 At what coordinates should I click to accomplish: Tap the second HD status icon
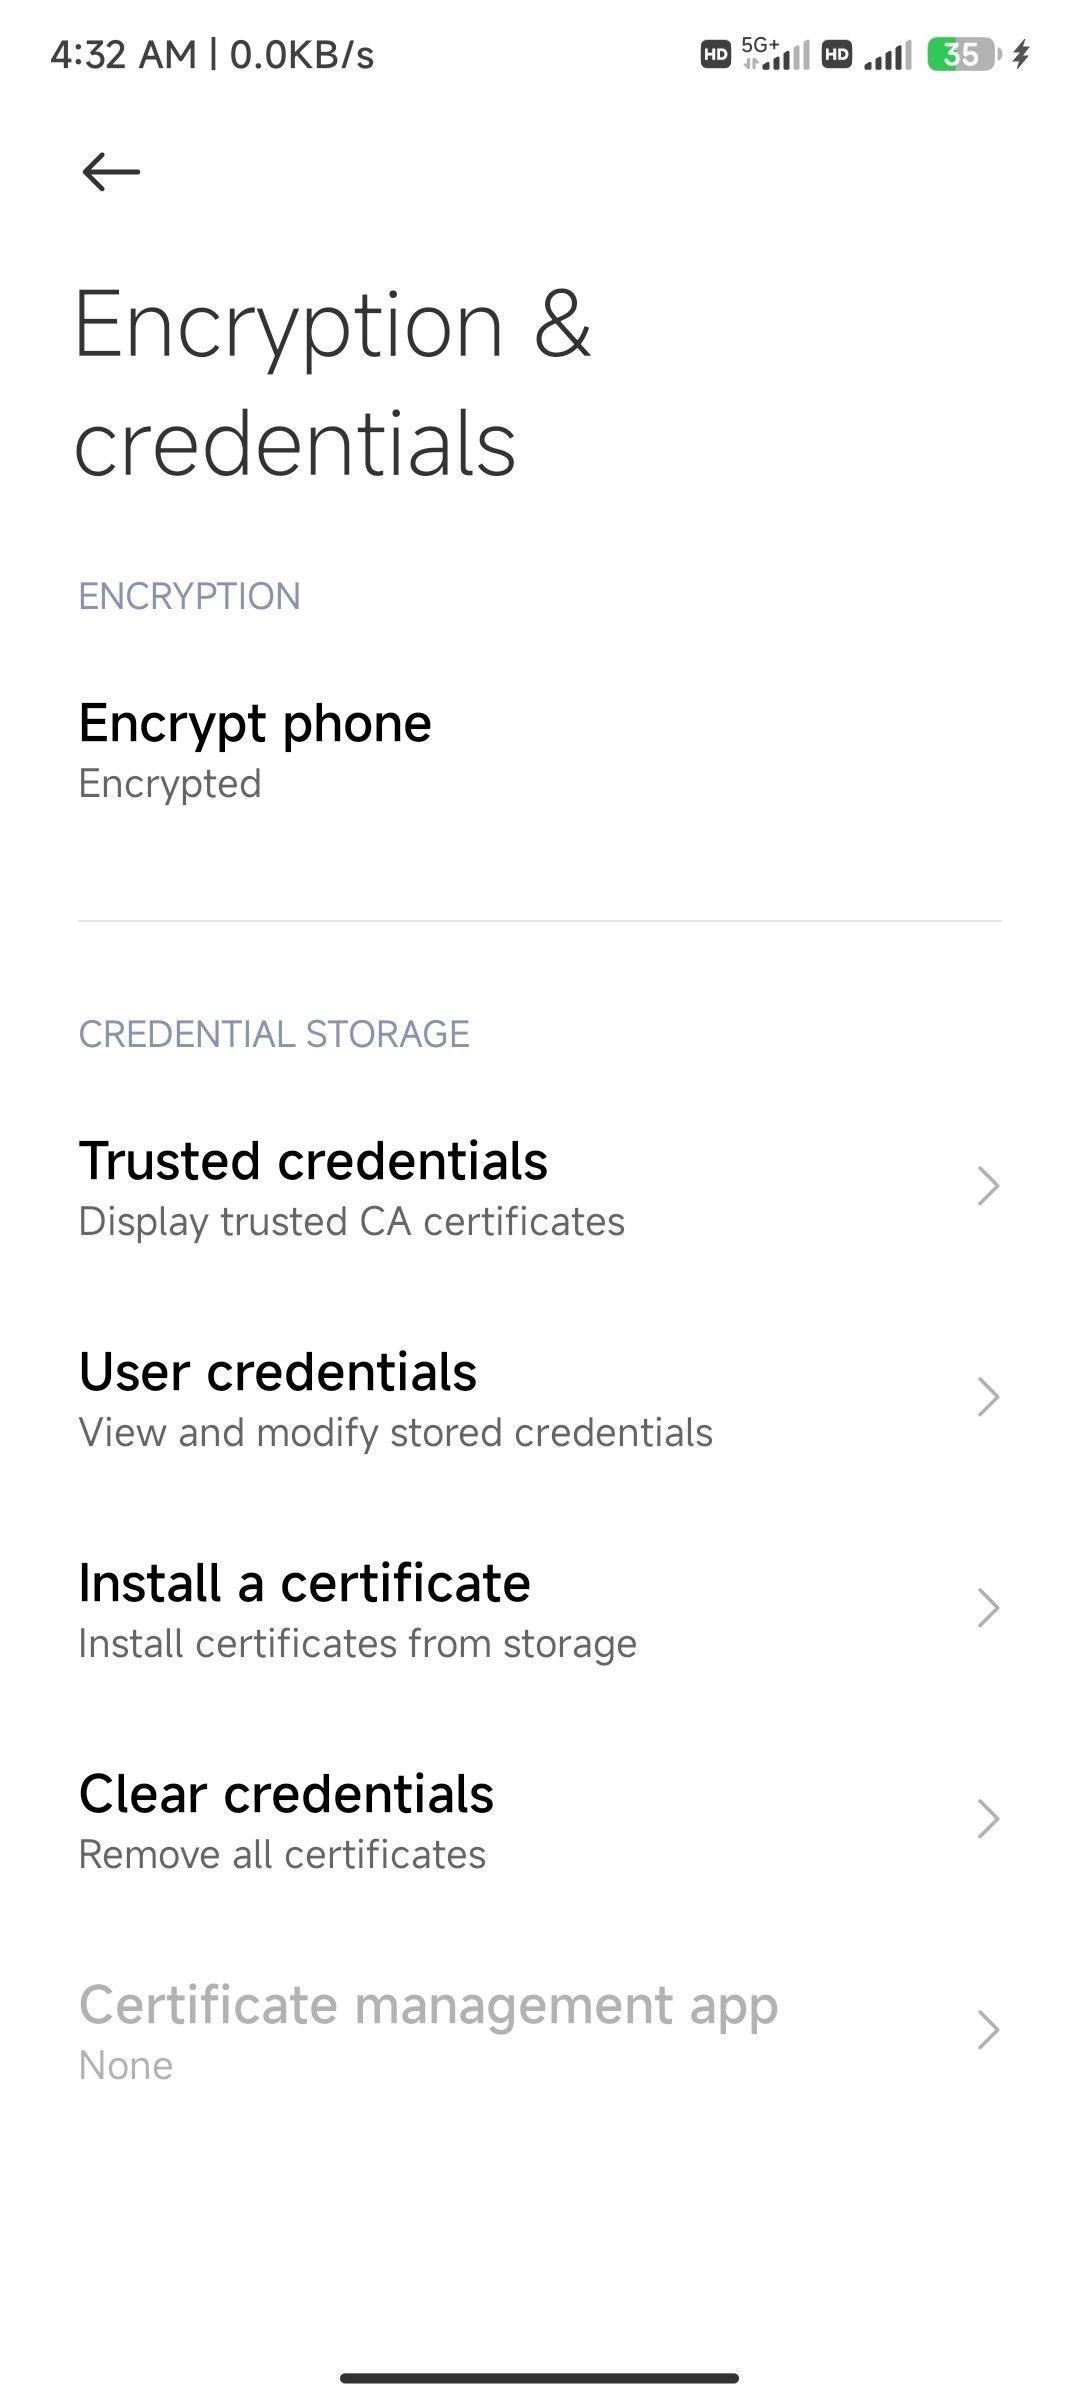pyautogui.click(x=837, y=54)
